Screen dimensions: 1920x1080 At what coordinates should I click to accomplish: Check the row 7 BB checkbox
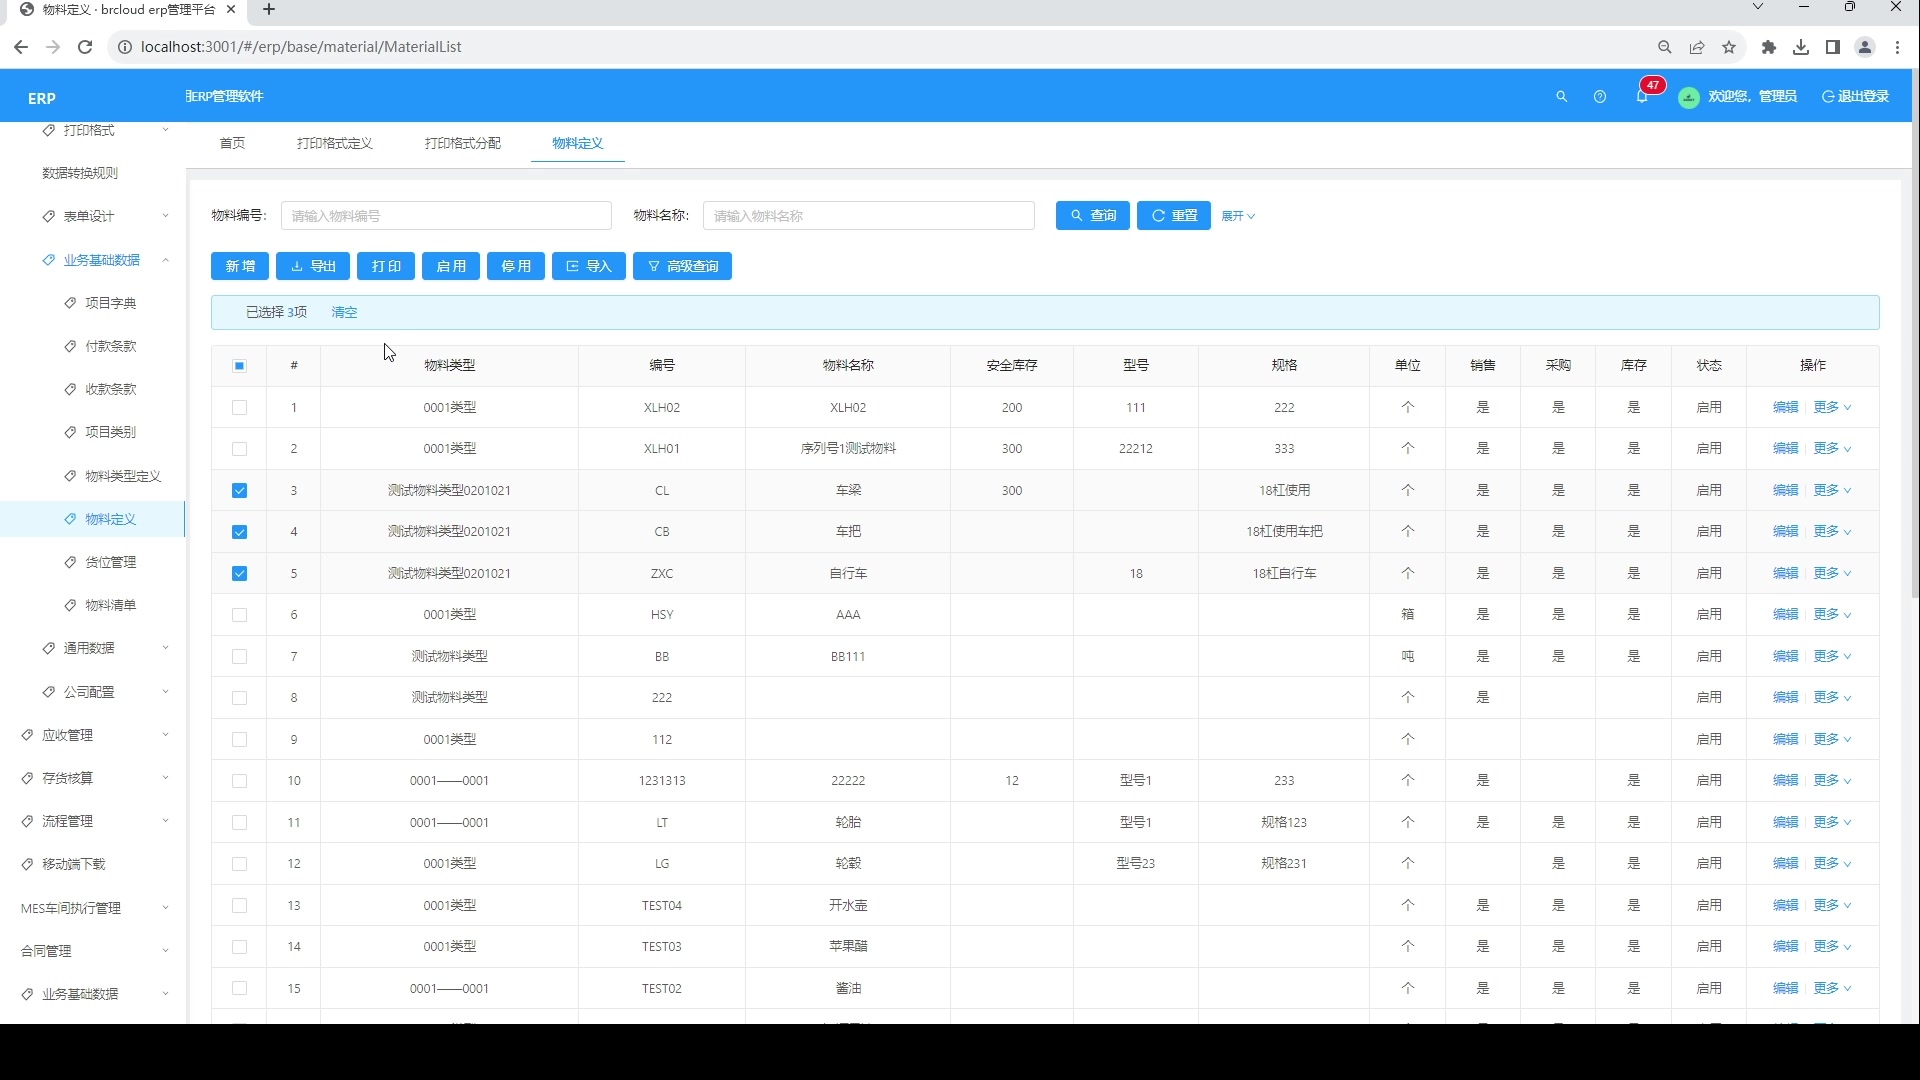[239, 657]
